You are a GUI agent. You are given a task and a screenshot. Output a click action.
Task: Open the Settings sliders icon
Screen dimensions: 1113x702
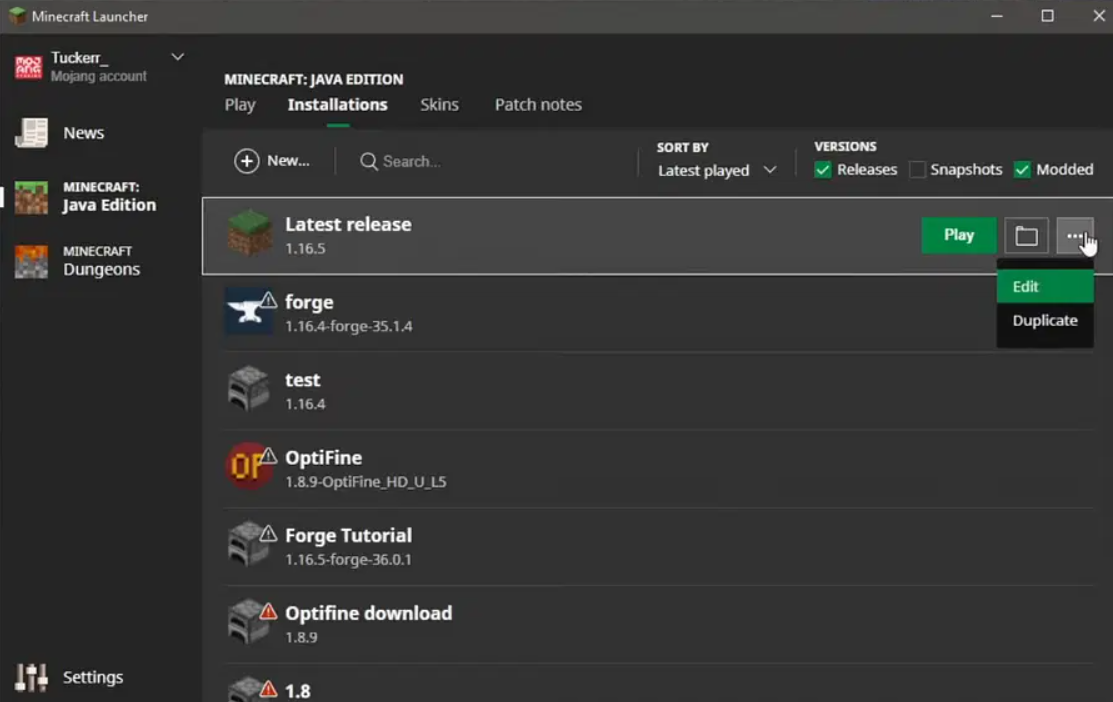pos(31,677)
